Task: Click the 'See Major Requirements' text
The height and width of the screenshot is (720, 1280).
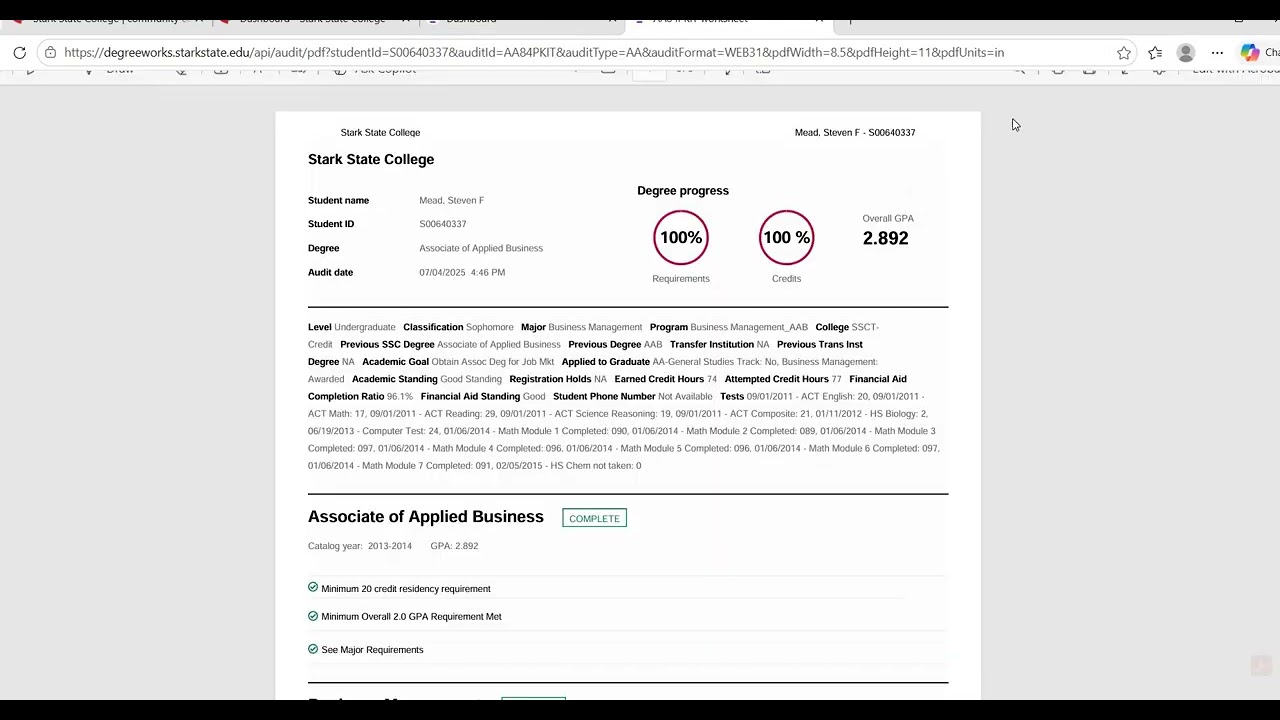Action: [372, 650]
